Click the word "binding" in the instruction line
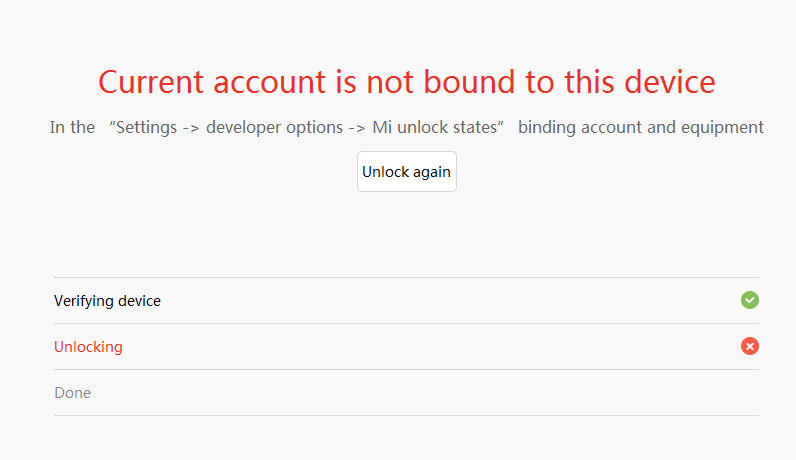This screenshot has height=460, width=796. coord(545,128)
